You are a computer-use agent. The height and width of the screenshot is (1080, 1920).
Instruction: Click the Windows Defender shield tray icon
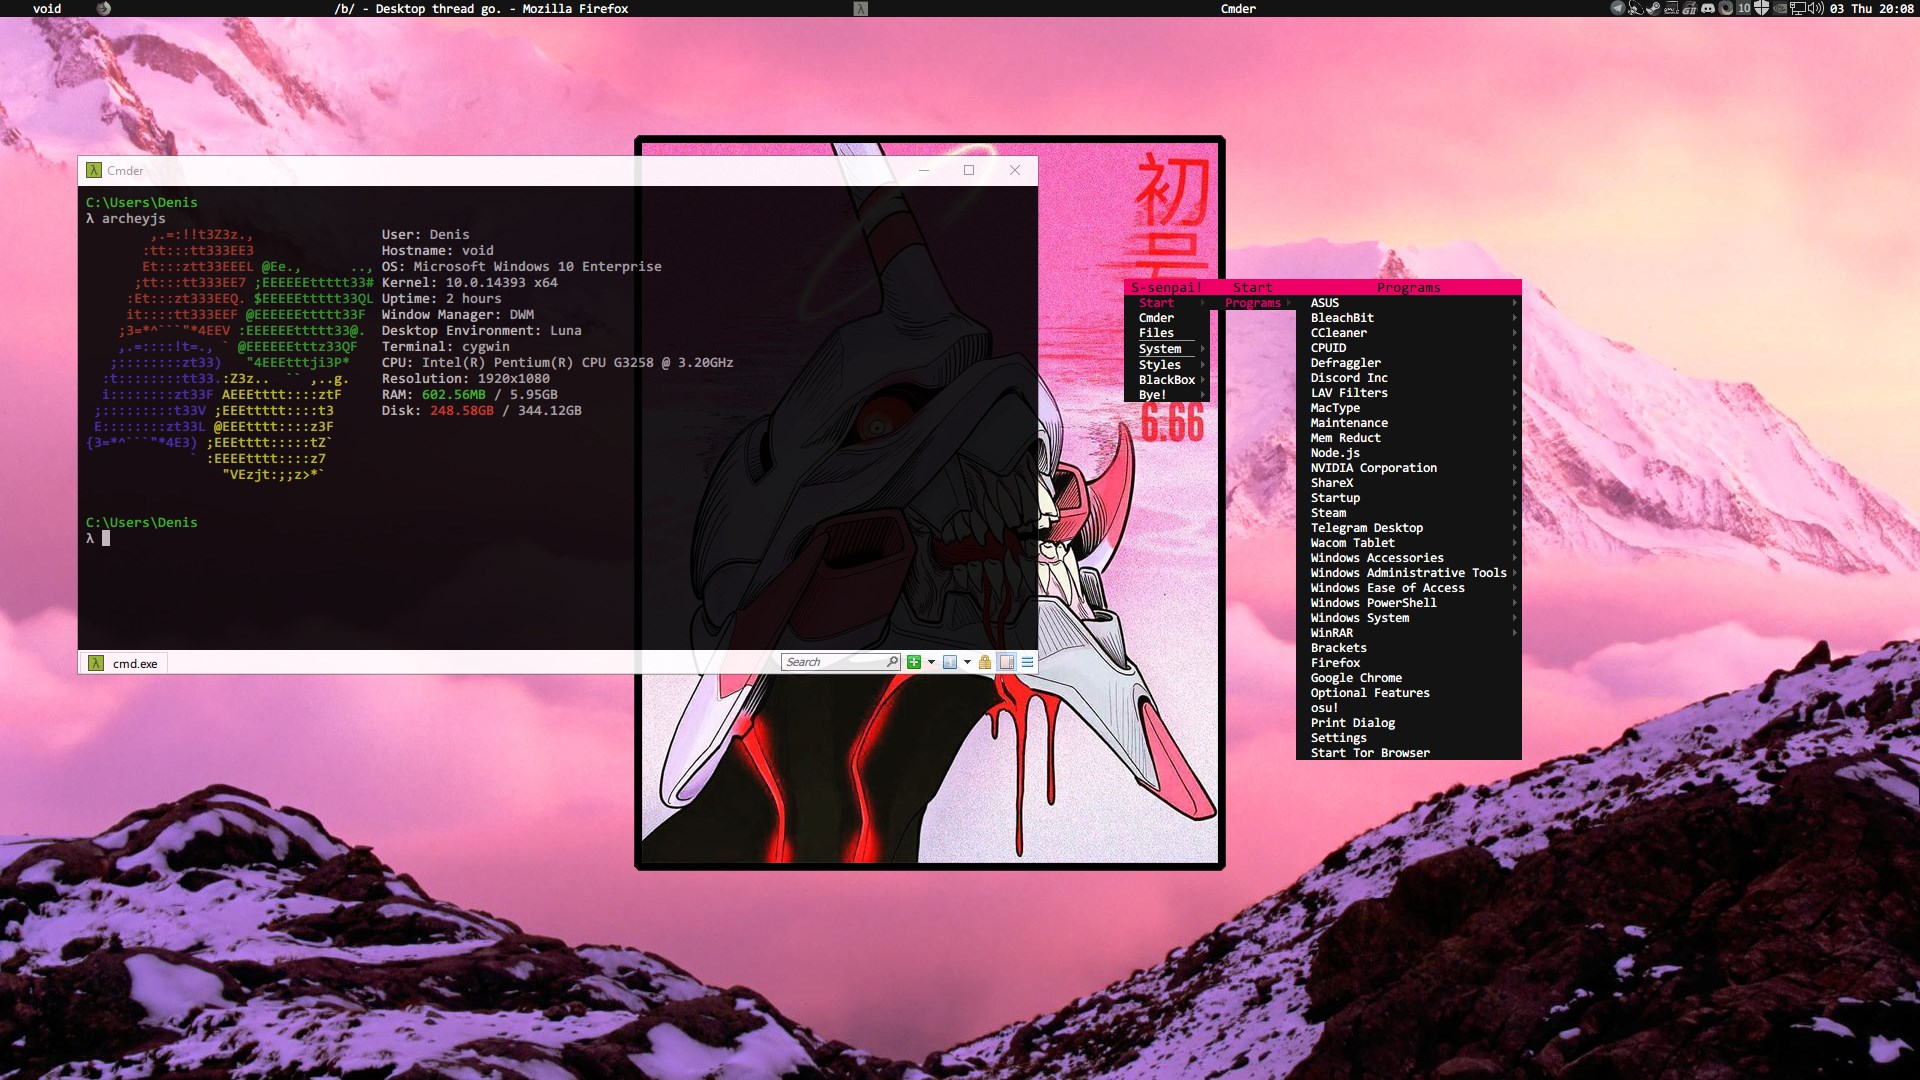point(1761,8)
